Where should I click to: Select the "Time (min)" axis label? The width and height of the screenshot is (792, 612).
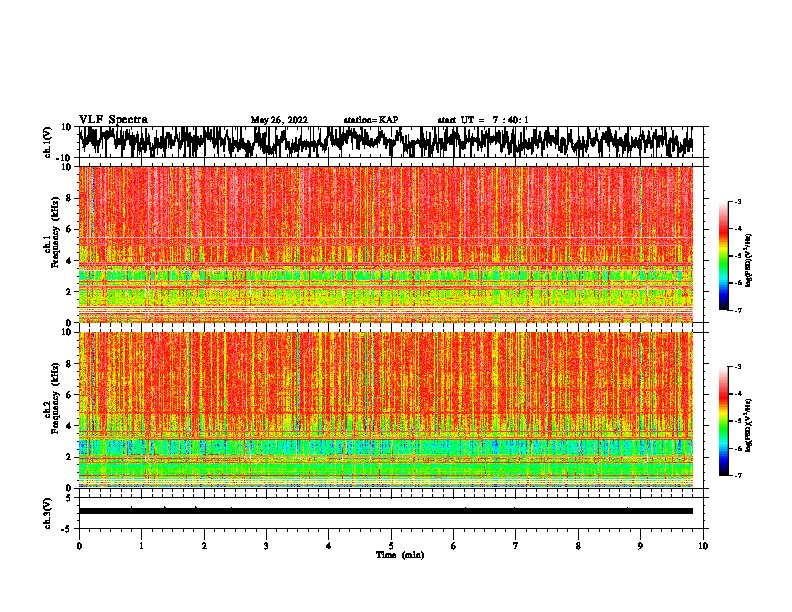click(400, 555)
